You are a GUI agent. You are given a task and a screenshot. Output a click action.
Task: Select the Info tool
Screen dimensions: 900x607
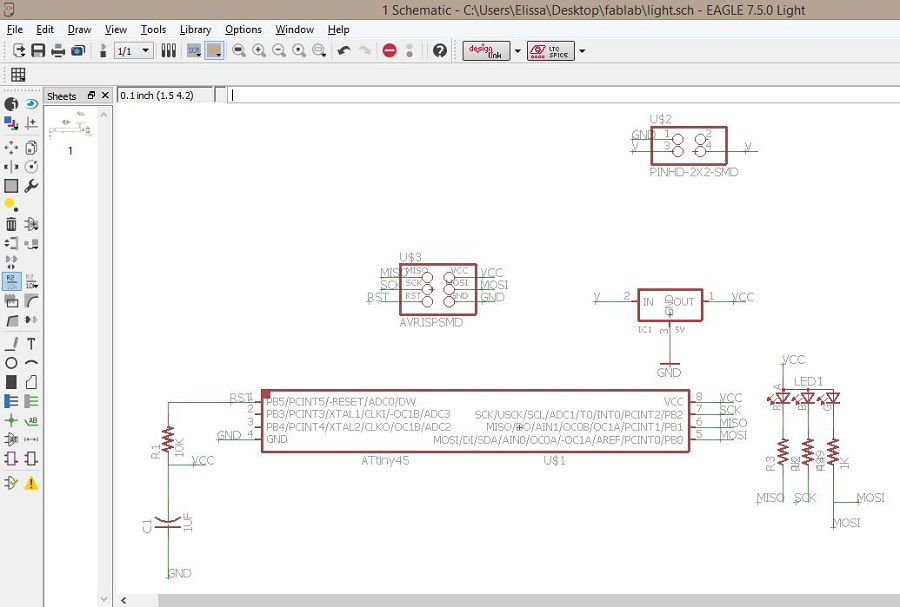point(11,104)
